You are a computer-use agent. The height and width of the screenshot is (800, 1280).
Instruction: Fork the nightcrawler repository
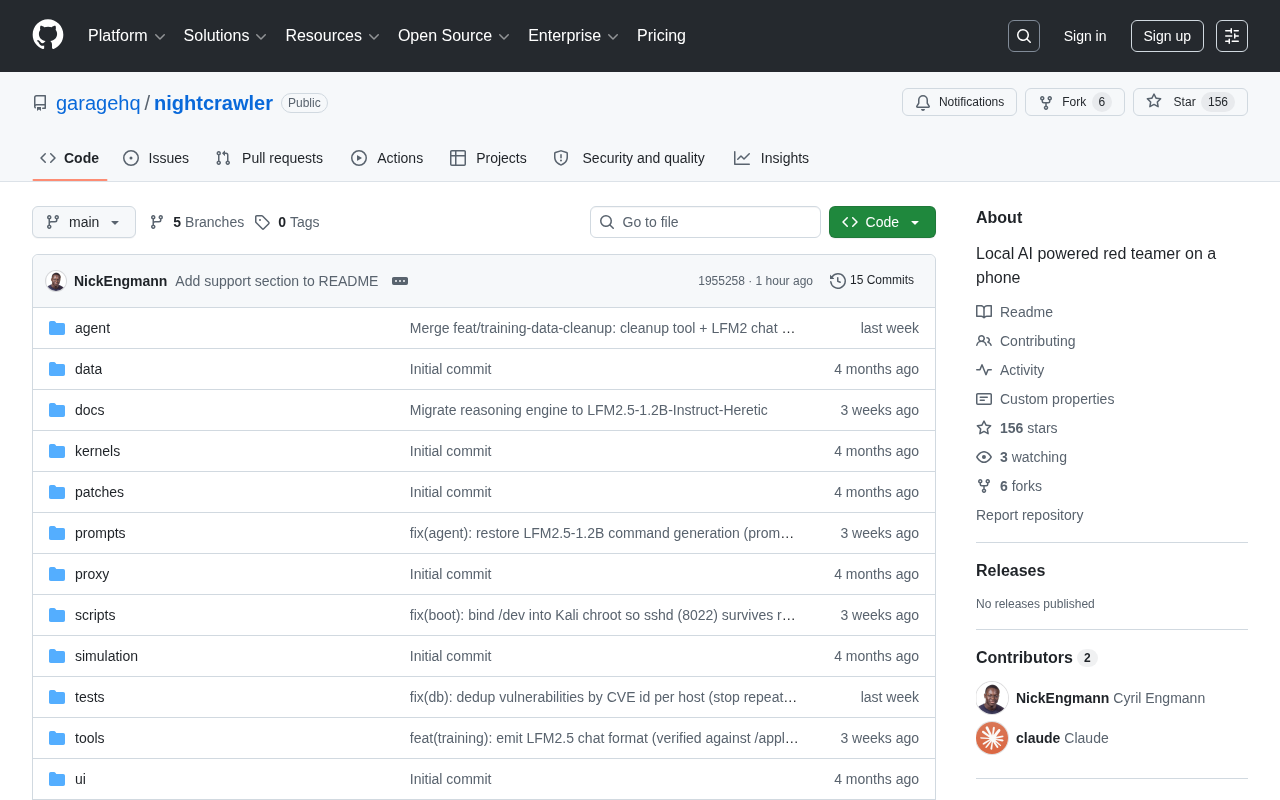pos(1075,102)
